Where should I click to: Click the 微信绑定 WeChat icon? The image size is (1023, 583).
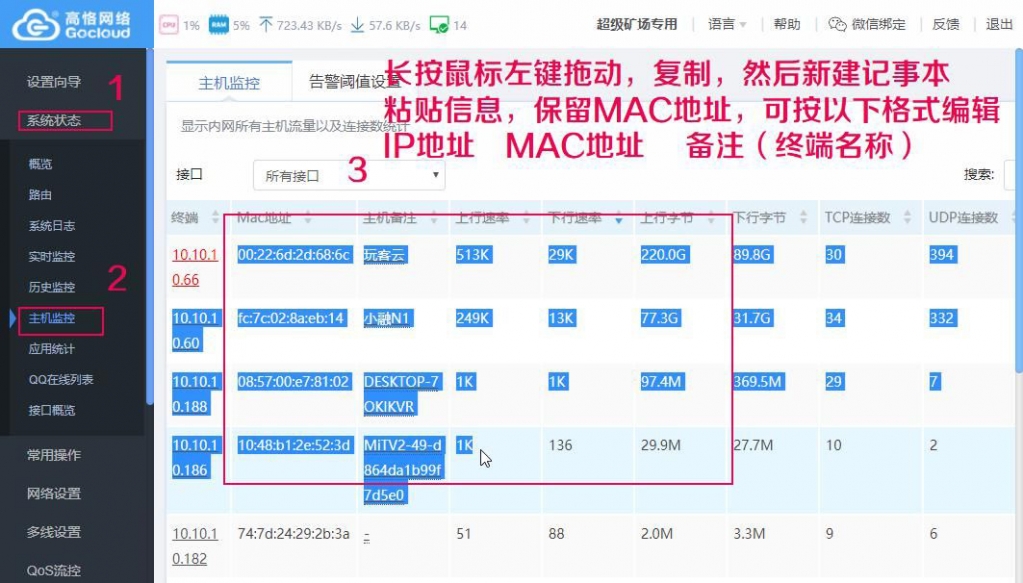pyautogui.click(x=837, y=25)
